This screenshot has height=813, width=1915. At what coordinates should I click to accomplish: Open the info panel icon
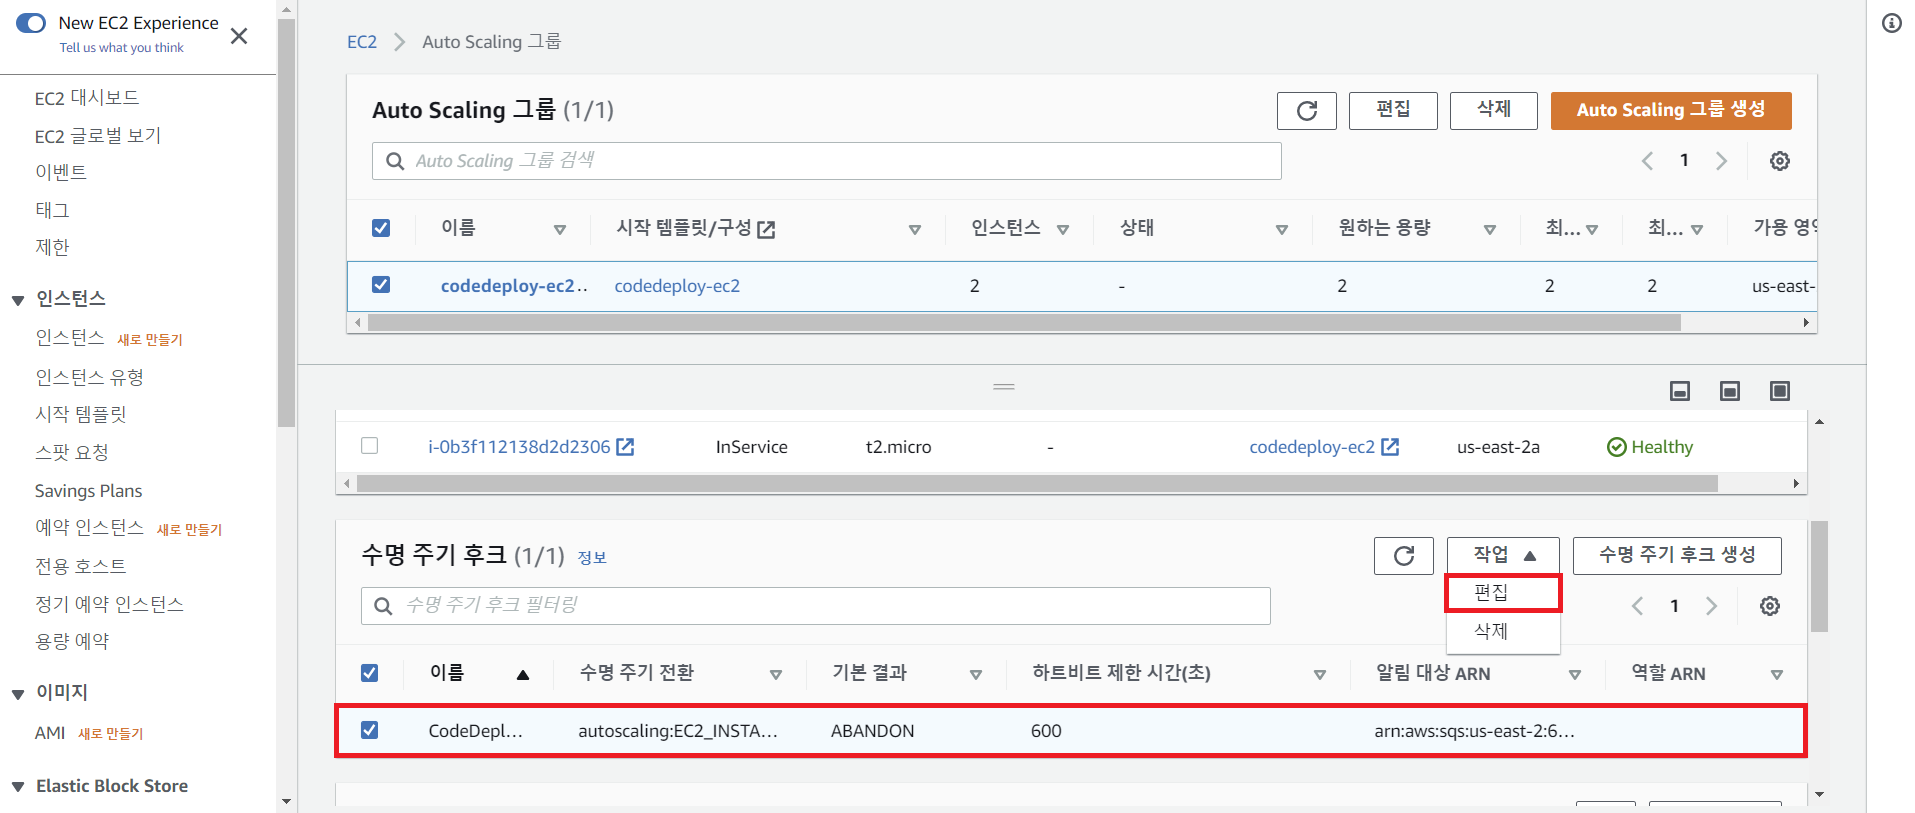(x=1892, y=23)
